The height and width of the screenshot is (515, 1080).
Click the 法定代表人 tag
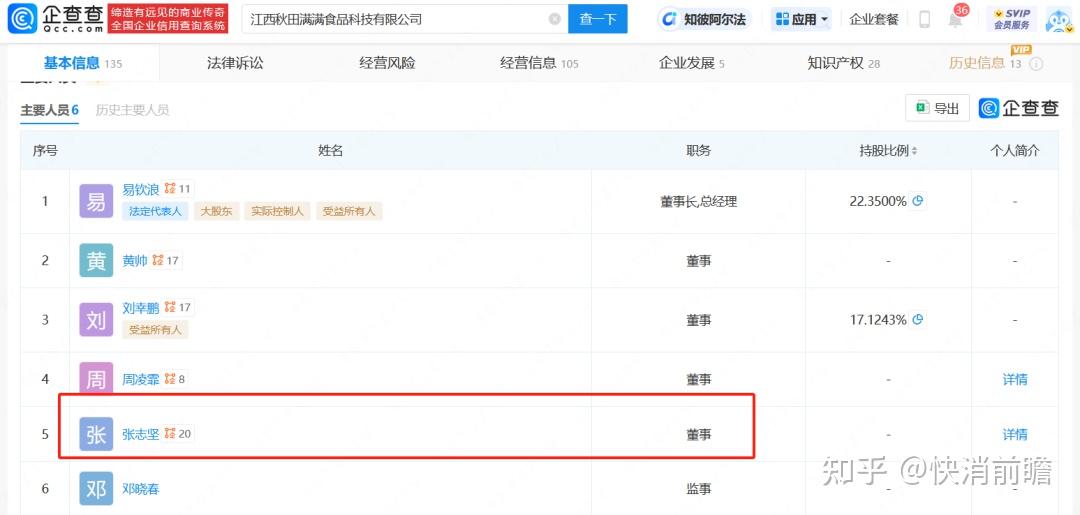(156, 211)
